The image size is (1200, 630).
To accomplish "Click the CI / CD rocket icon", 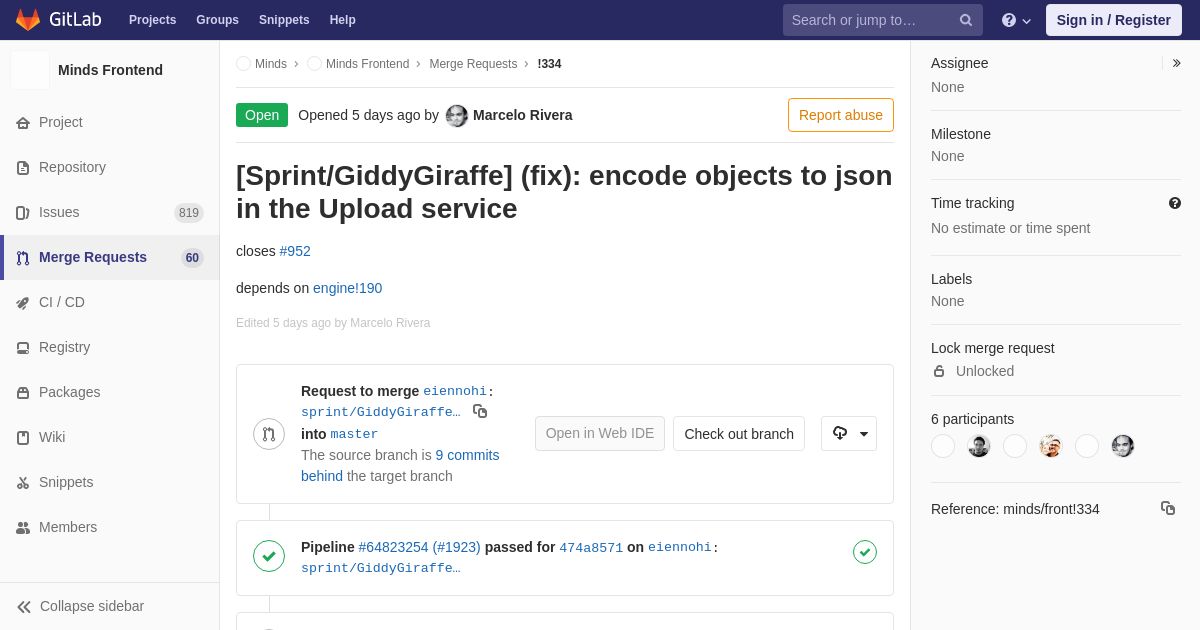I will coord(23,303).
